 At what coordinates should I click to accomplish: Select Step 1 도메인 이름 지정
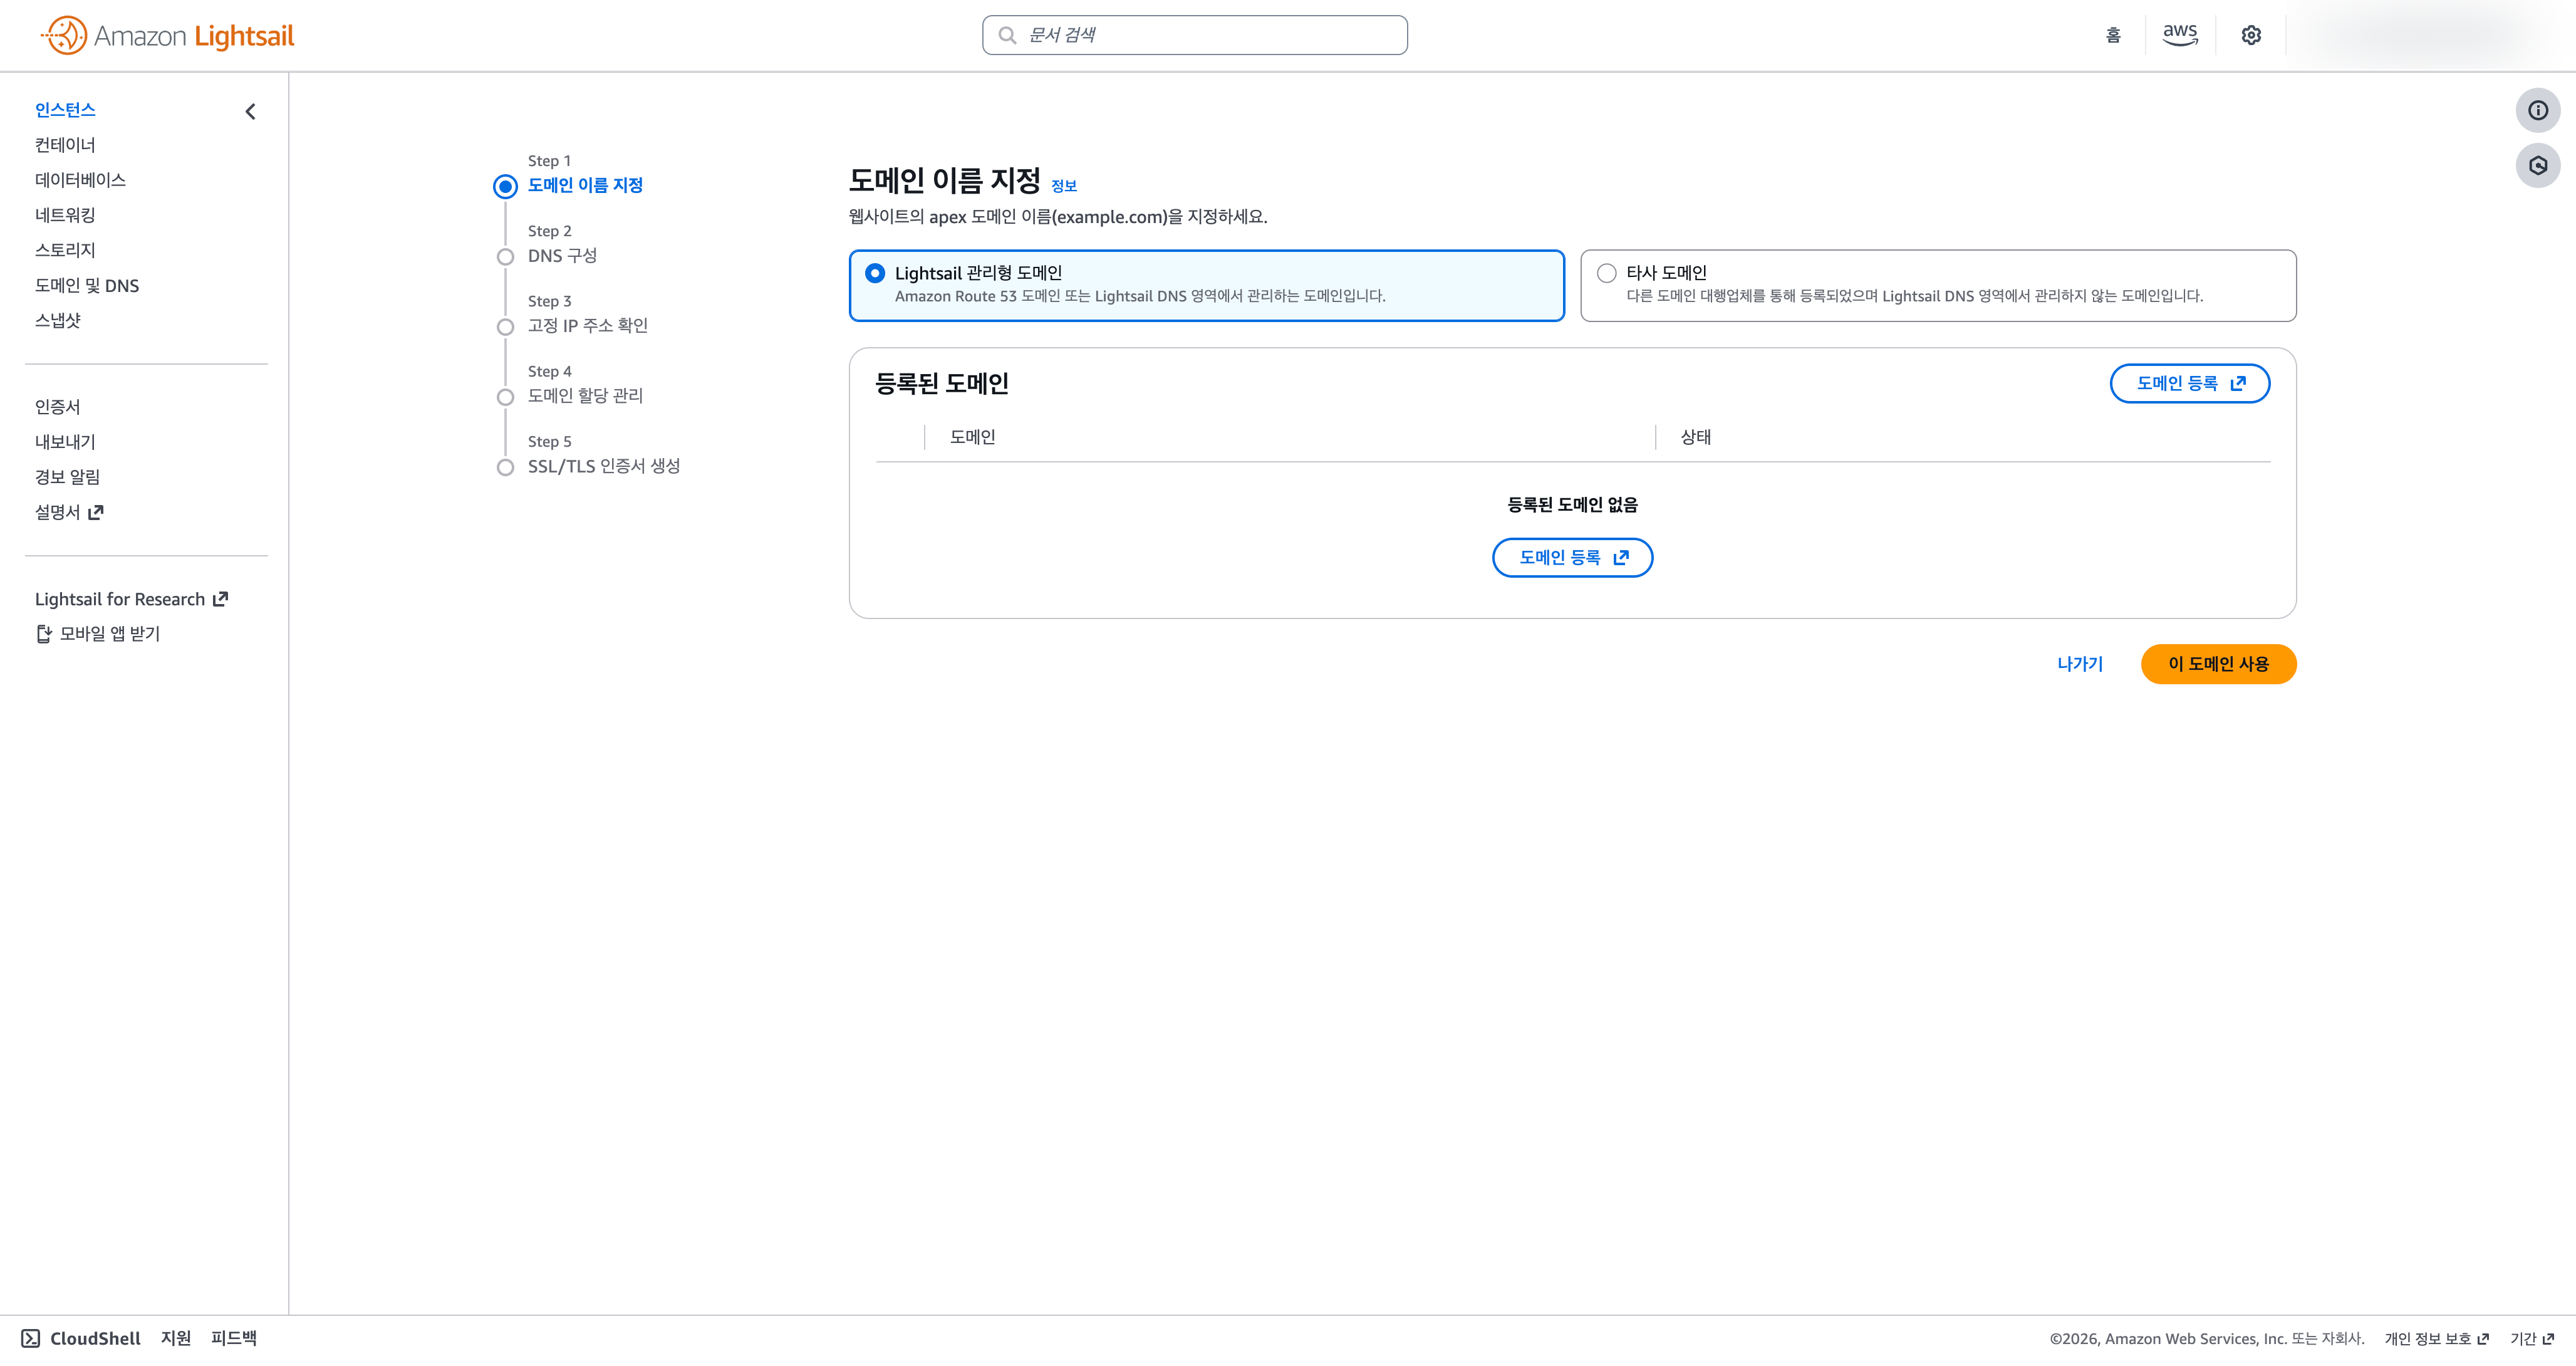[x=585, y=185]
